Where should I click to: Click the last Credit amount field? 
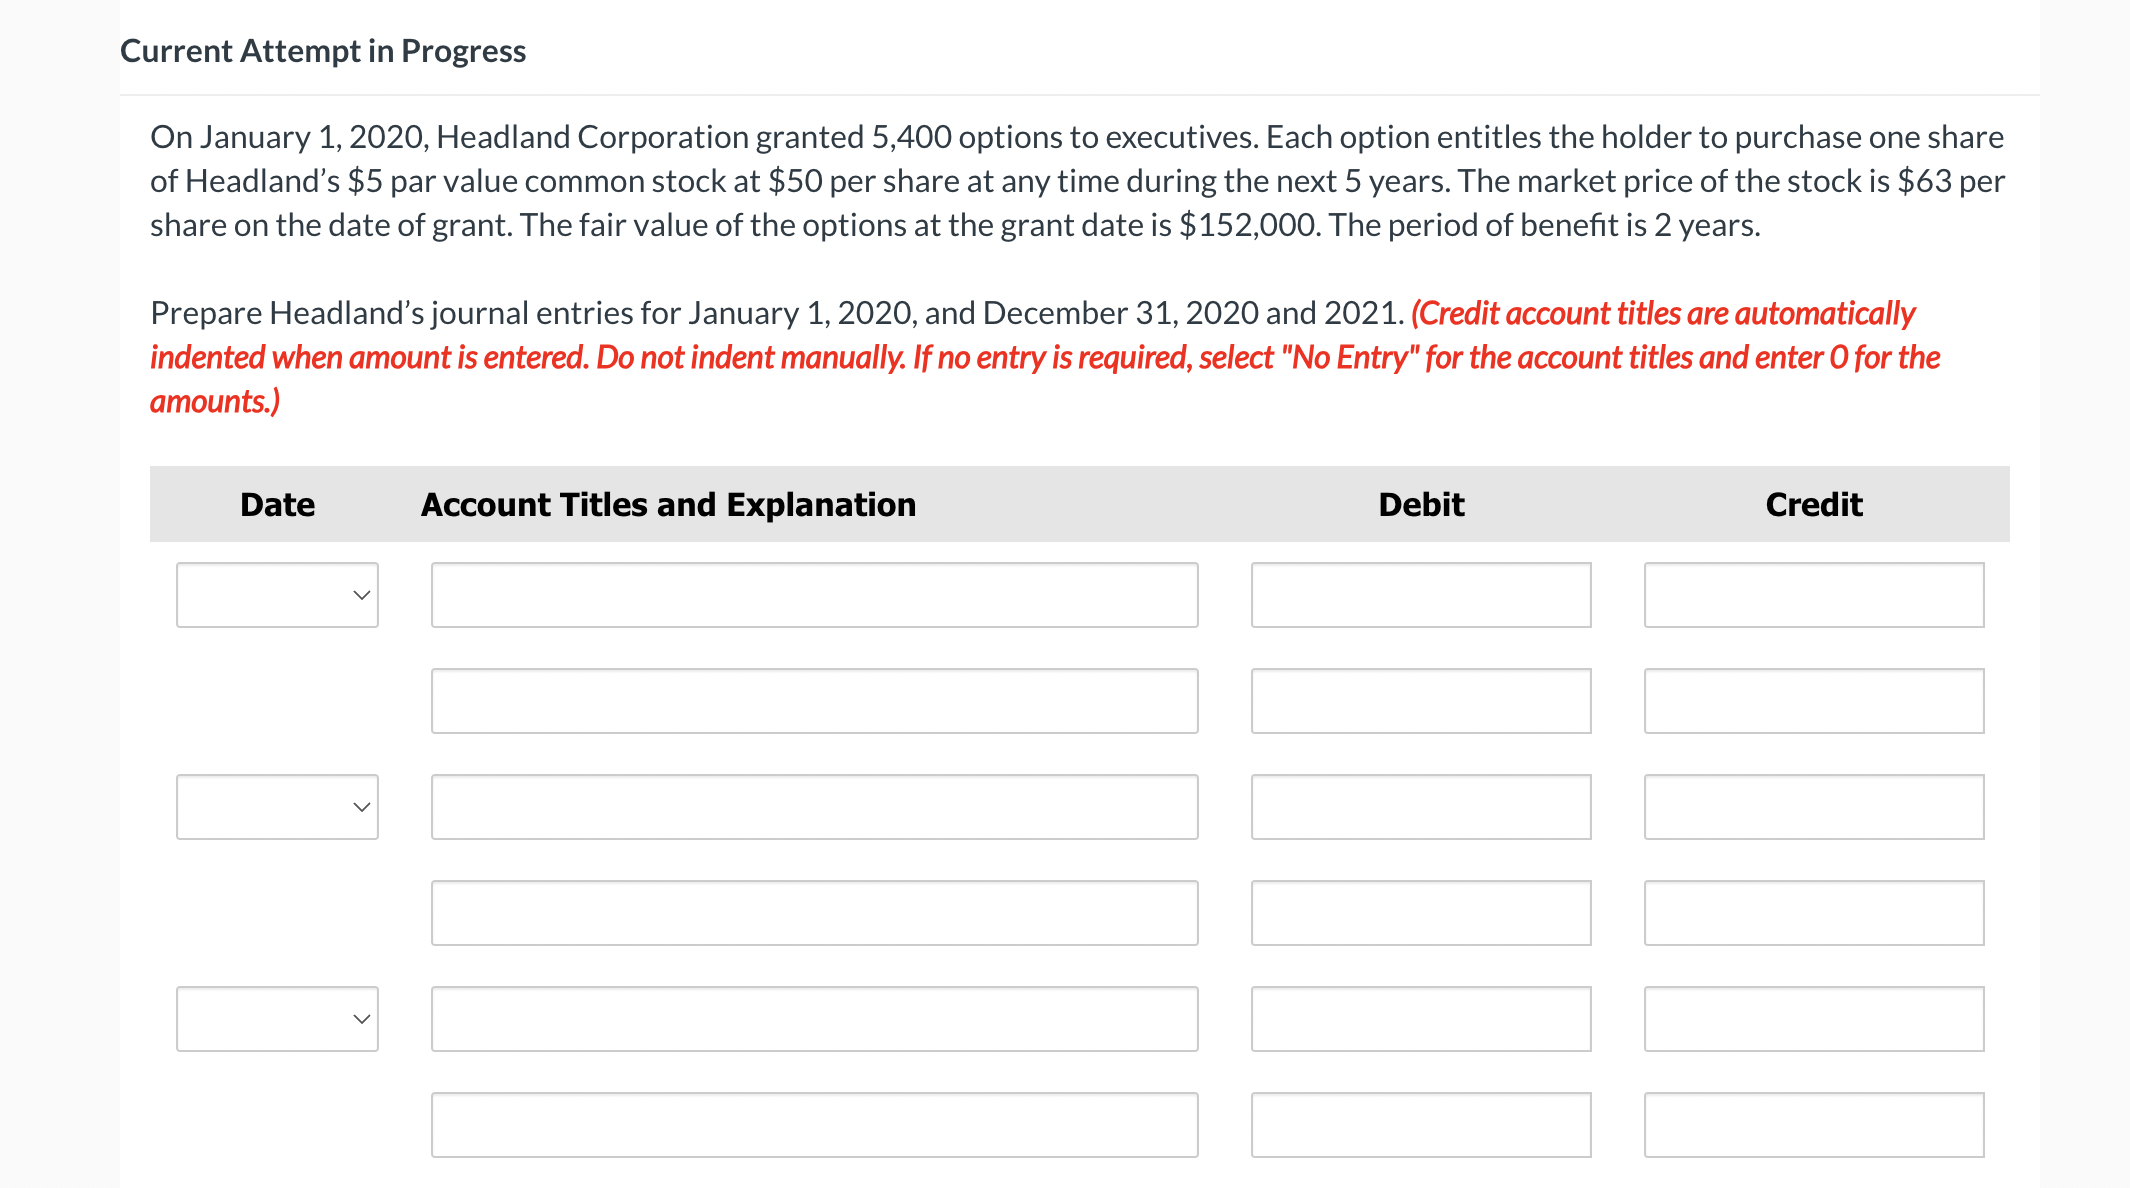pos(1813,1125)
